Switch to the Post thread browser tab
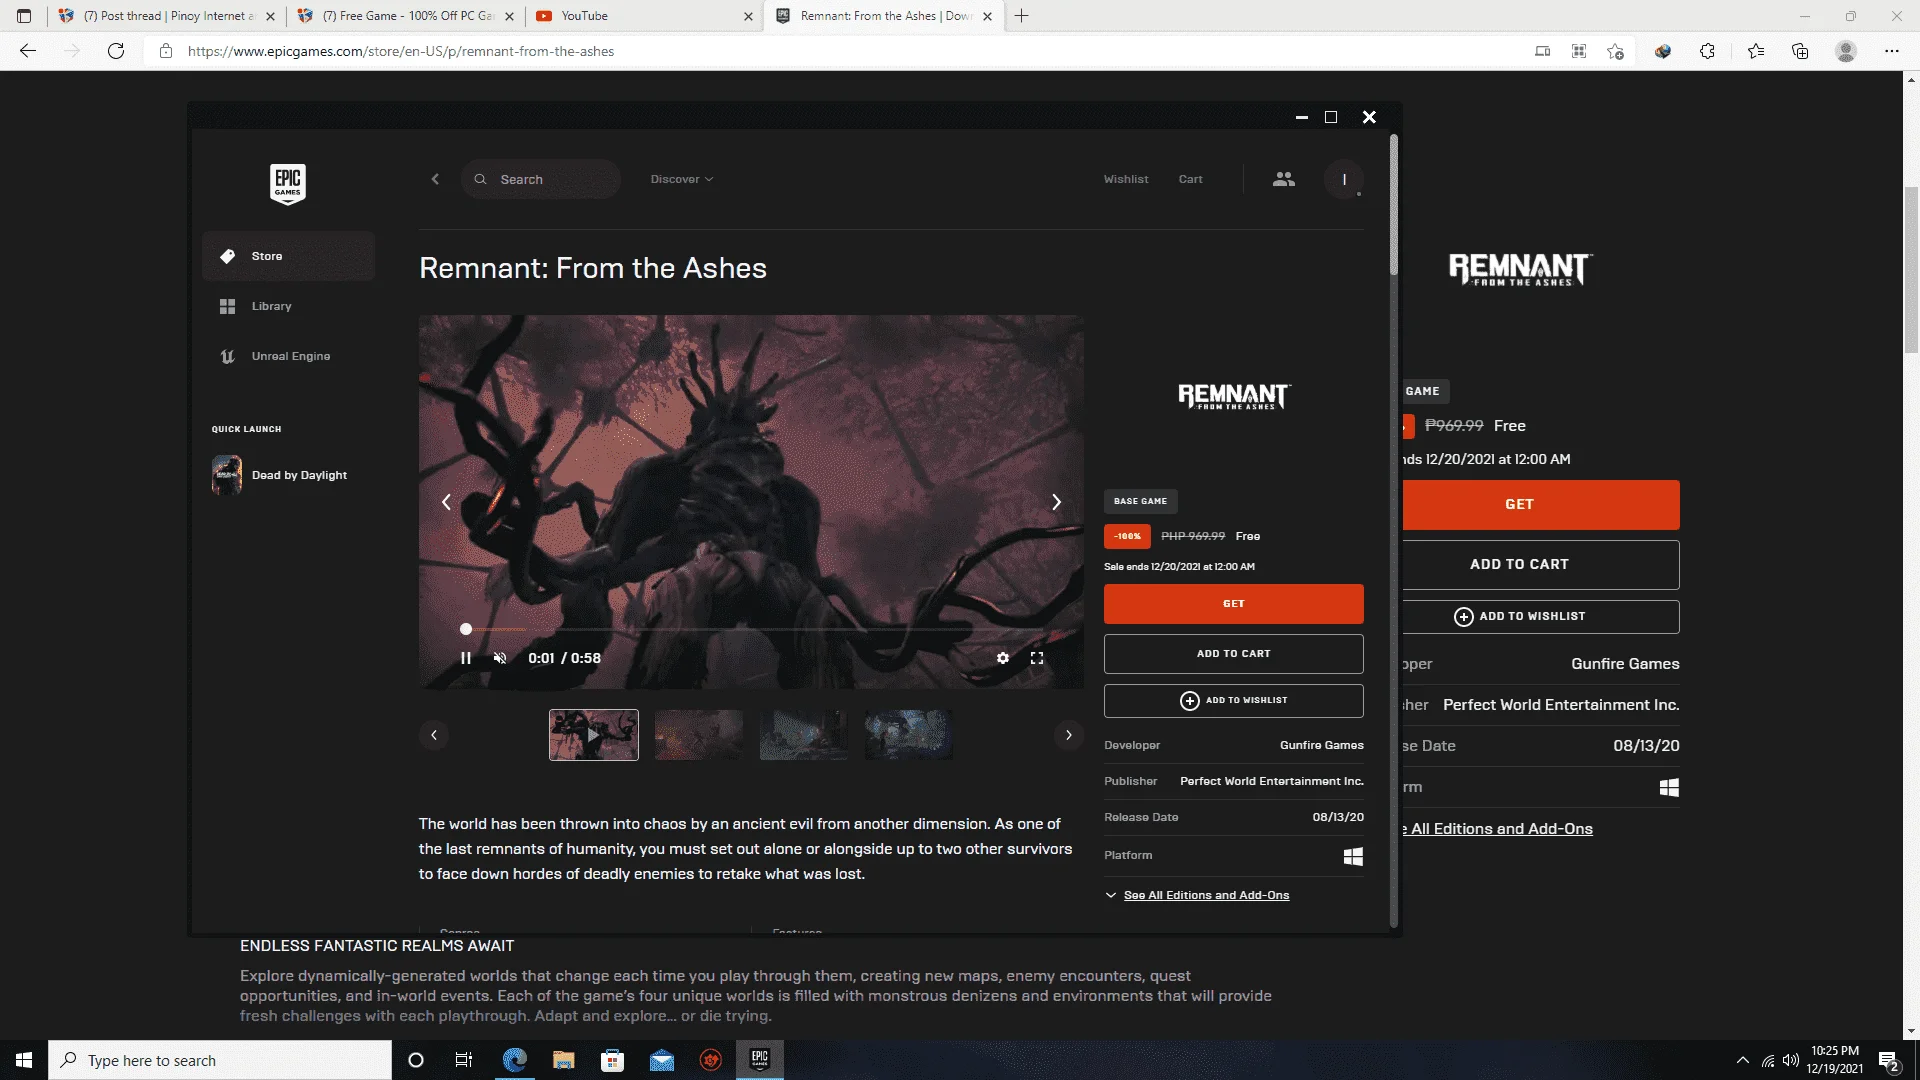1920x1080 pixels. 168,16
